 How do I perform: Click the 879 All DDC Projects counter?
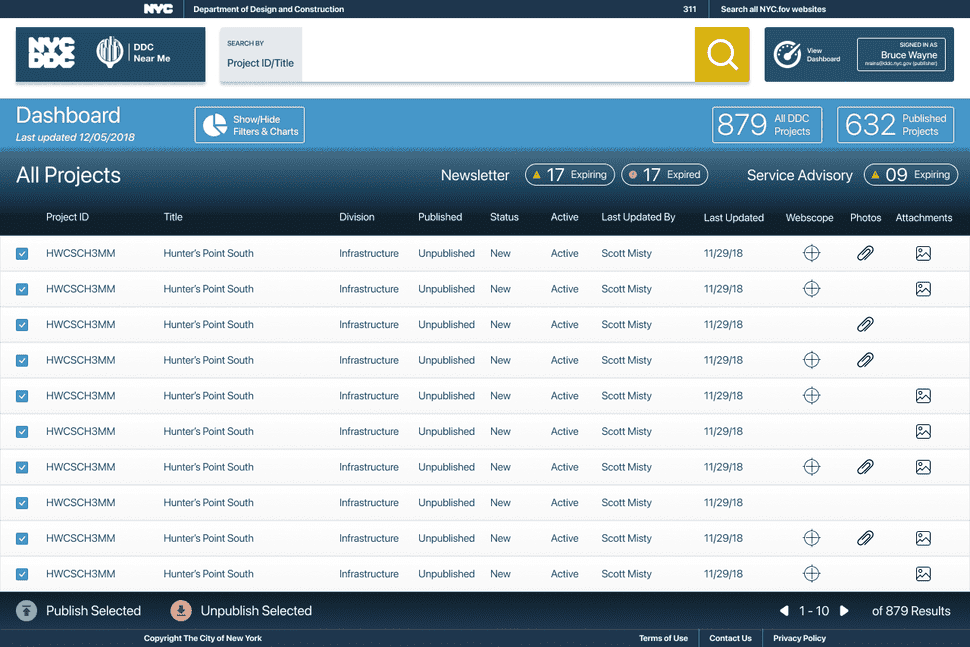point(766,125)
